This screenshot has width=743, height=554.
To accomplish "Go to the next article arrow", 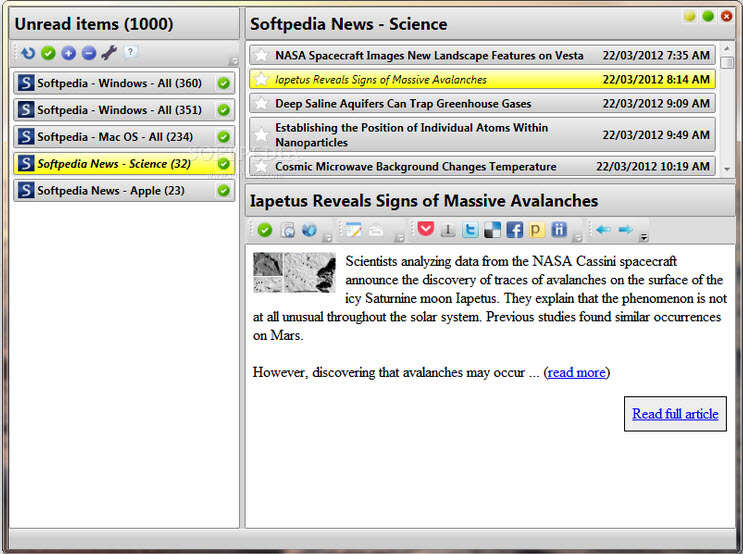I will coord(626,230).
